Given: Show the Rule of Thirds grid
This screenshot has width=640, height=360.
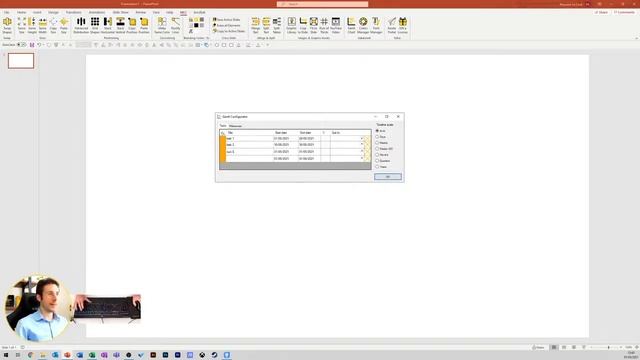Looking at the screenshot, I should [324, 25].
